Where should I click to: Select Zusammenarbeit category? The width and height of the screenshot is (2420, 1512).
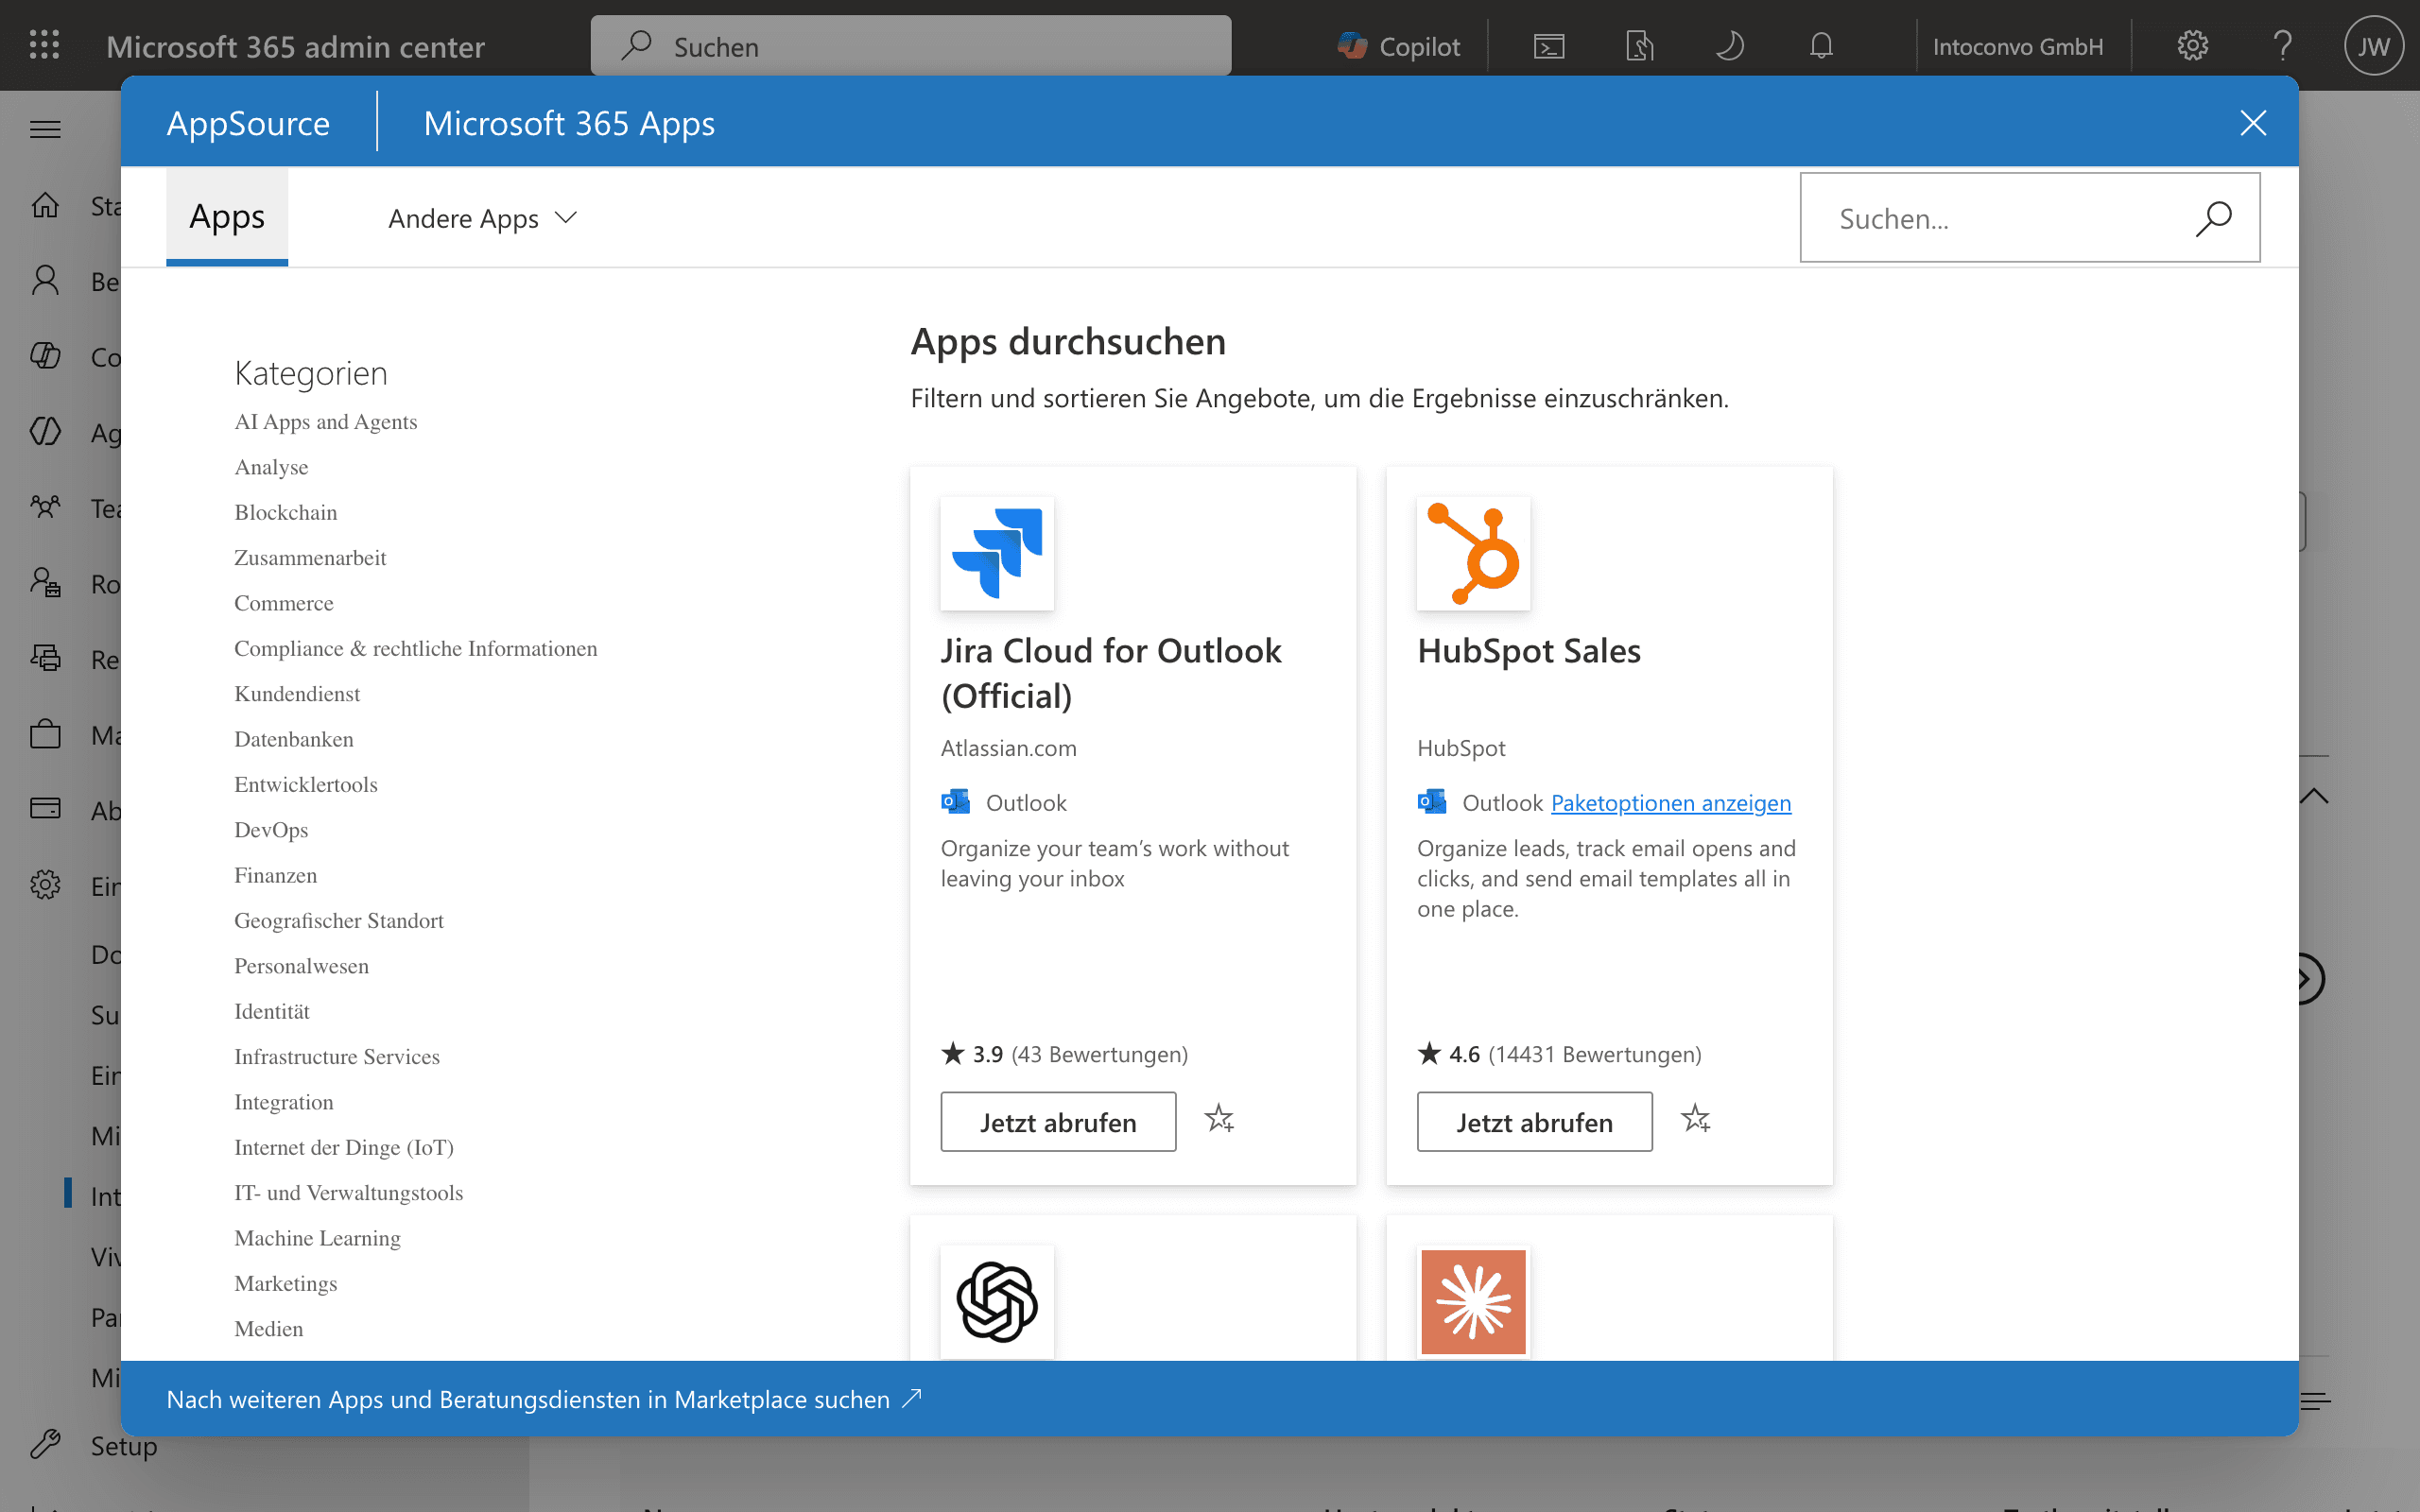310,558
